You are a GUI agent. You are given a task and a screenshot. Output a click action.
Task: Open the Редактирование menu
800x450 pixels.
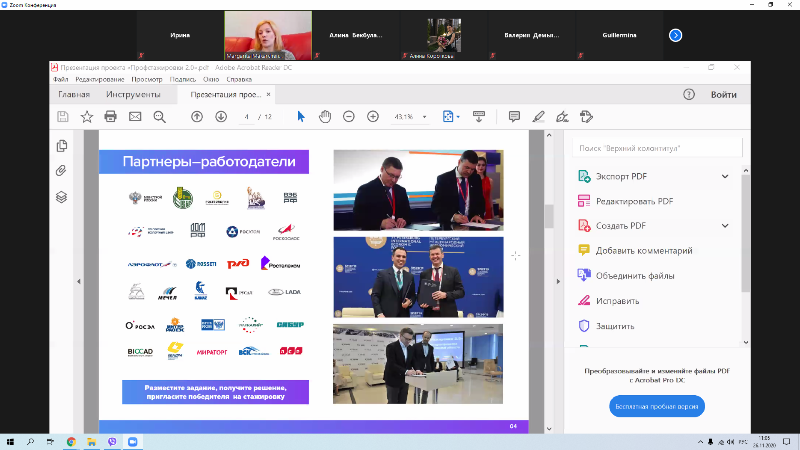99,79
